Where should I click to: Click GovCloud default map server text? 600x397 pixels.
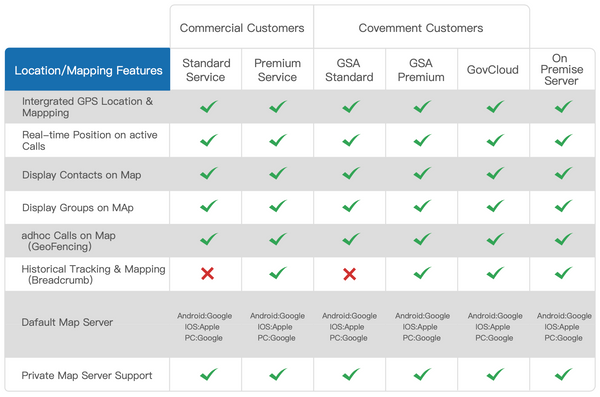point(495,327)
